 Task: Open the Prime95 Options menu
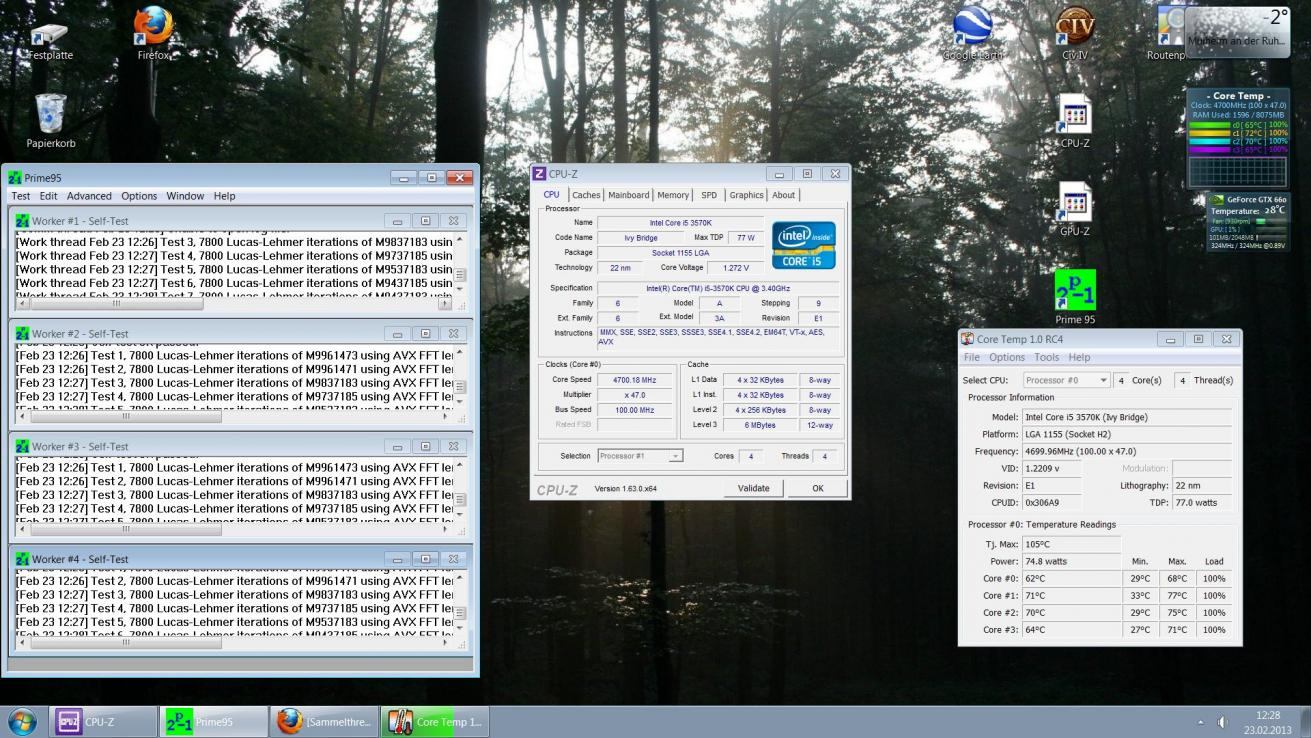(x=139, y=196)
